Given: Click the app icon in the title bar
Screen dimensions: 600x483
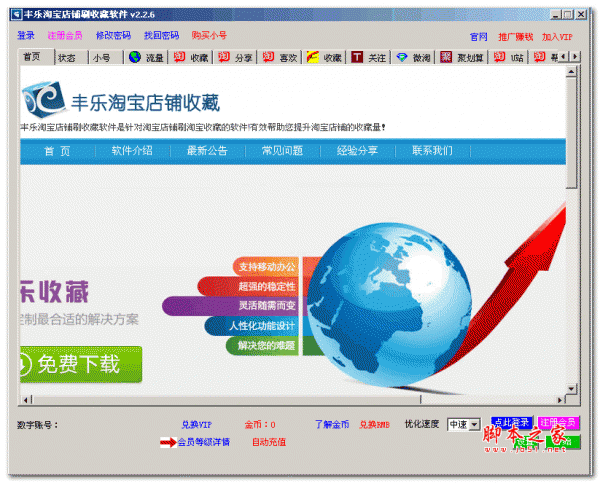Looking at the screenshot, I should coord(16,15).
